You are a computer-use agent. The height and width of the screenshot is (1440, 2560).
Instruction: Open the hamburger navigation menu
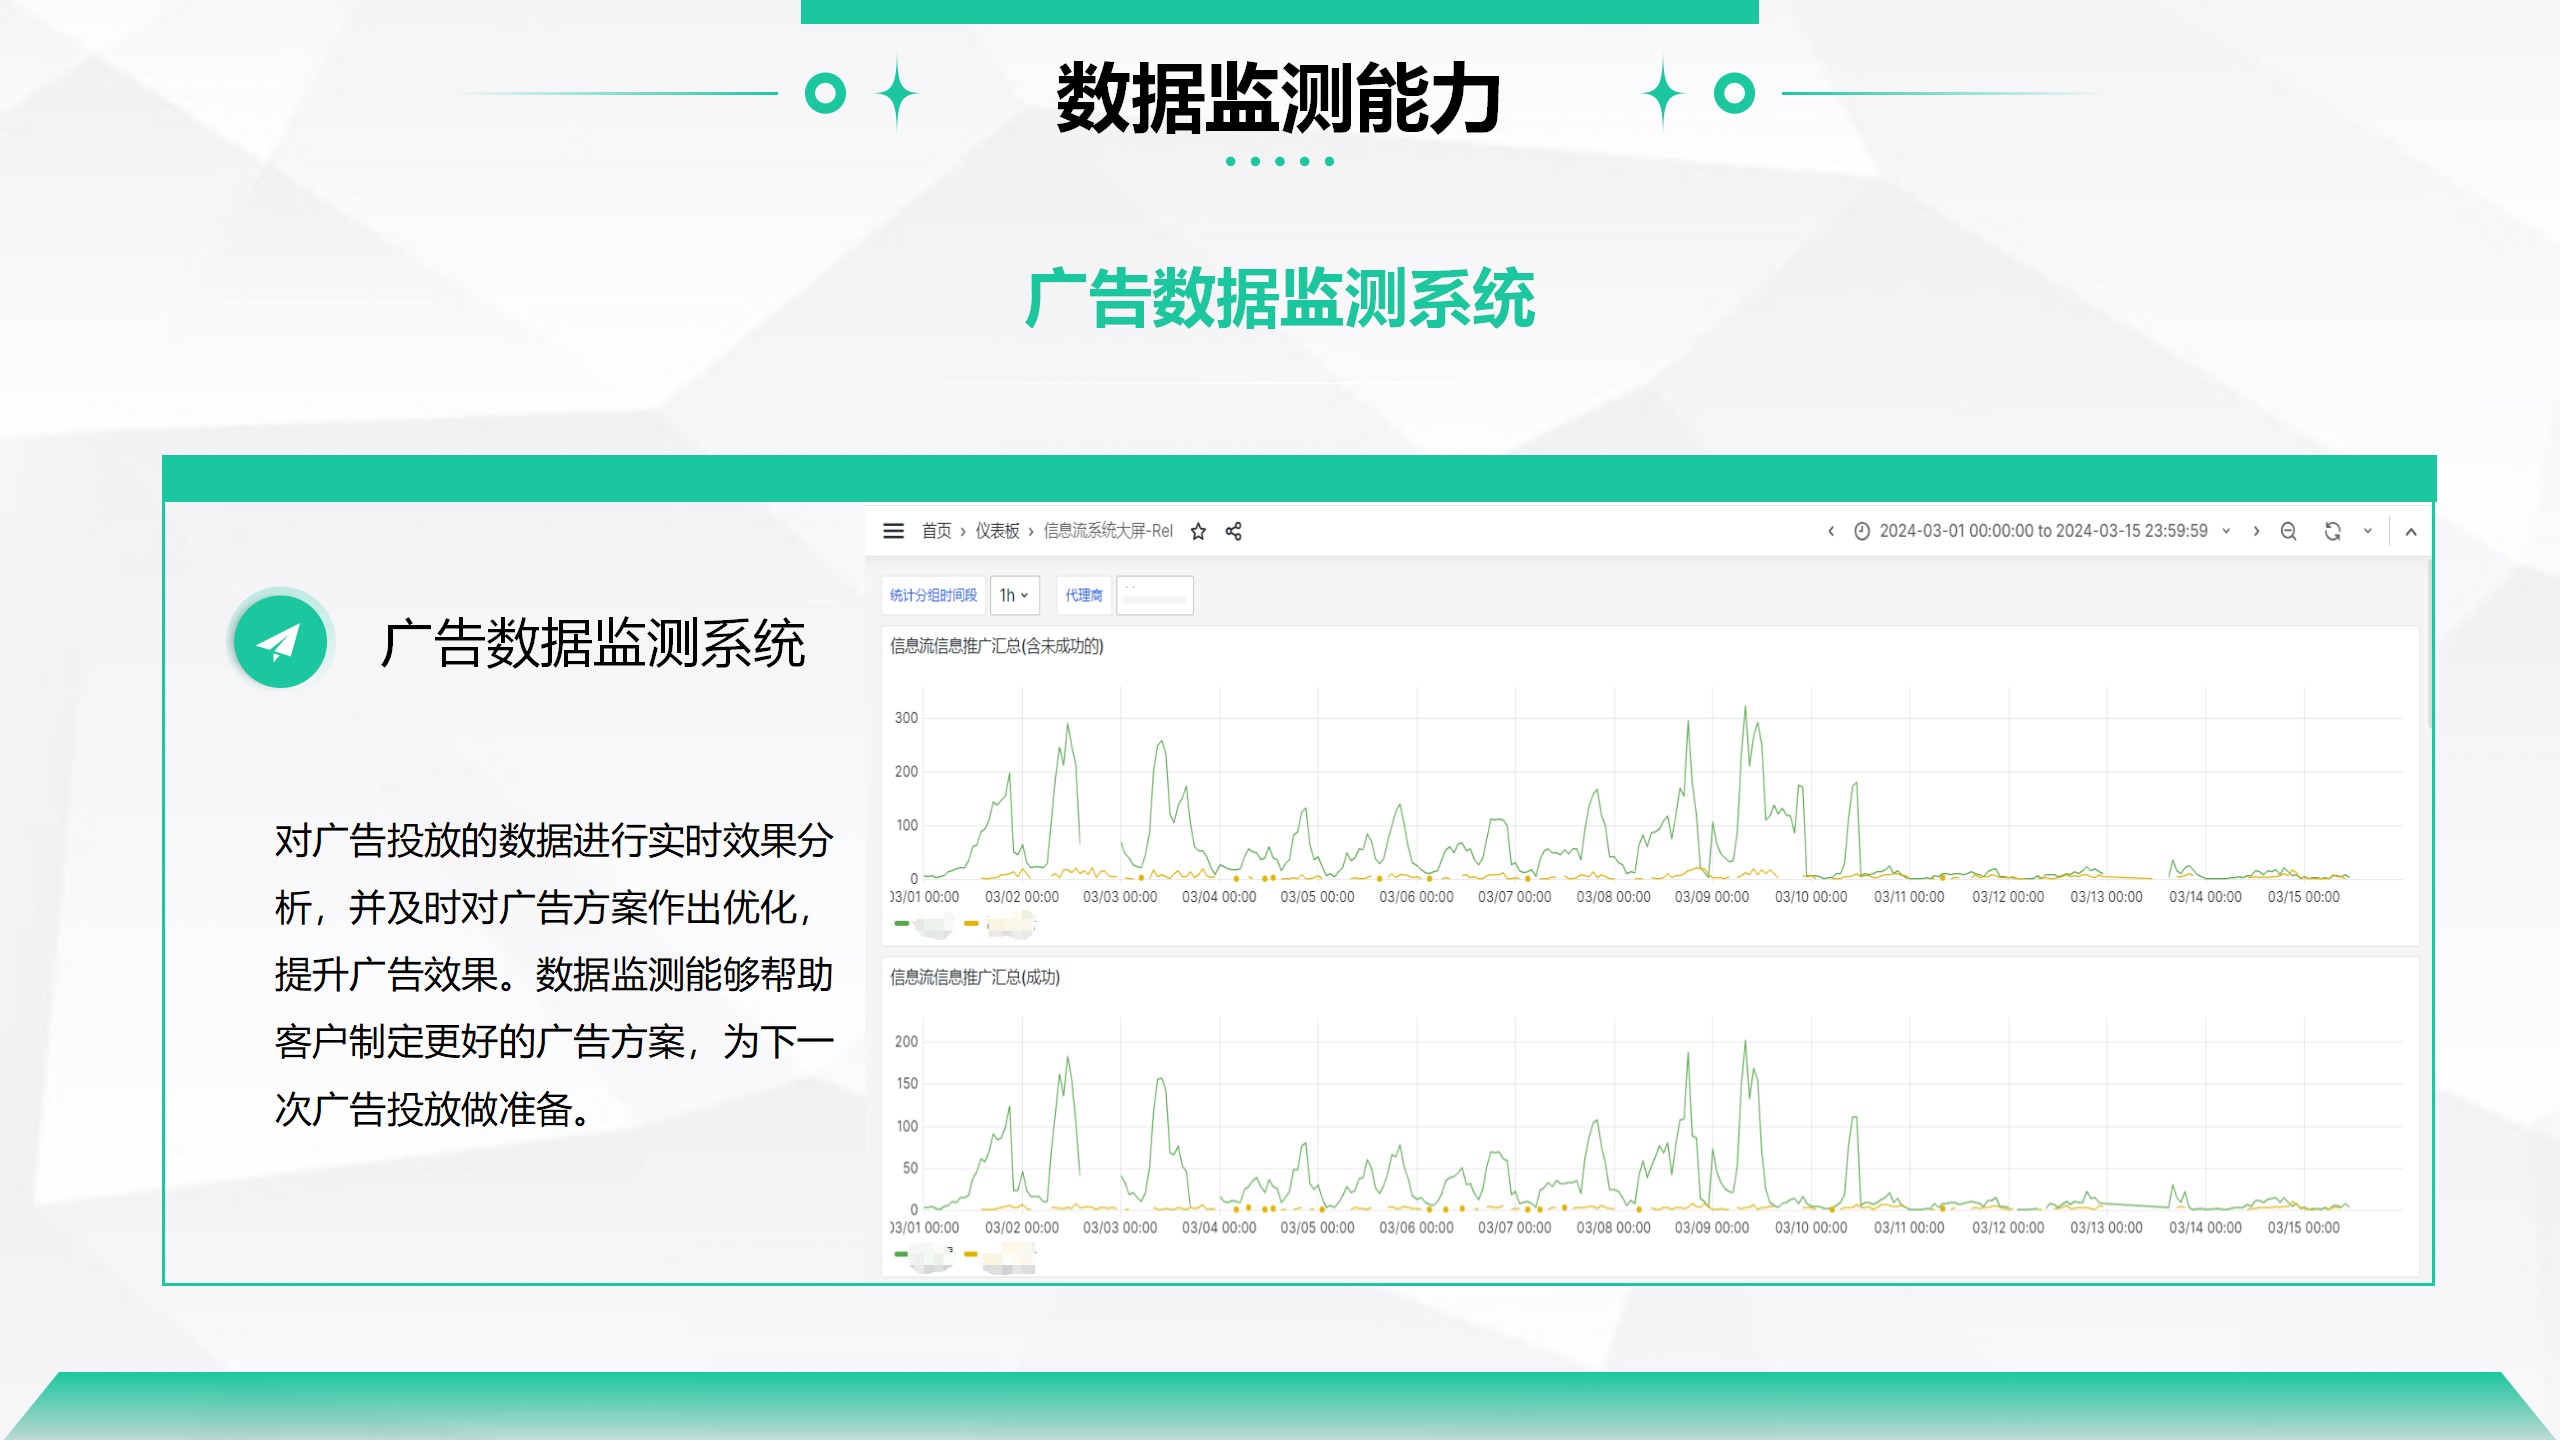click(893, 531)
